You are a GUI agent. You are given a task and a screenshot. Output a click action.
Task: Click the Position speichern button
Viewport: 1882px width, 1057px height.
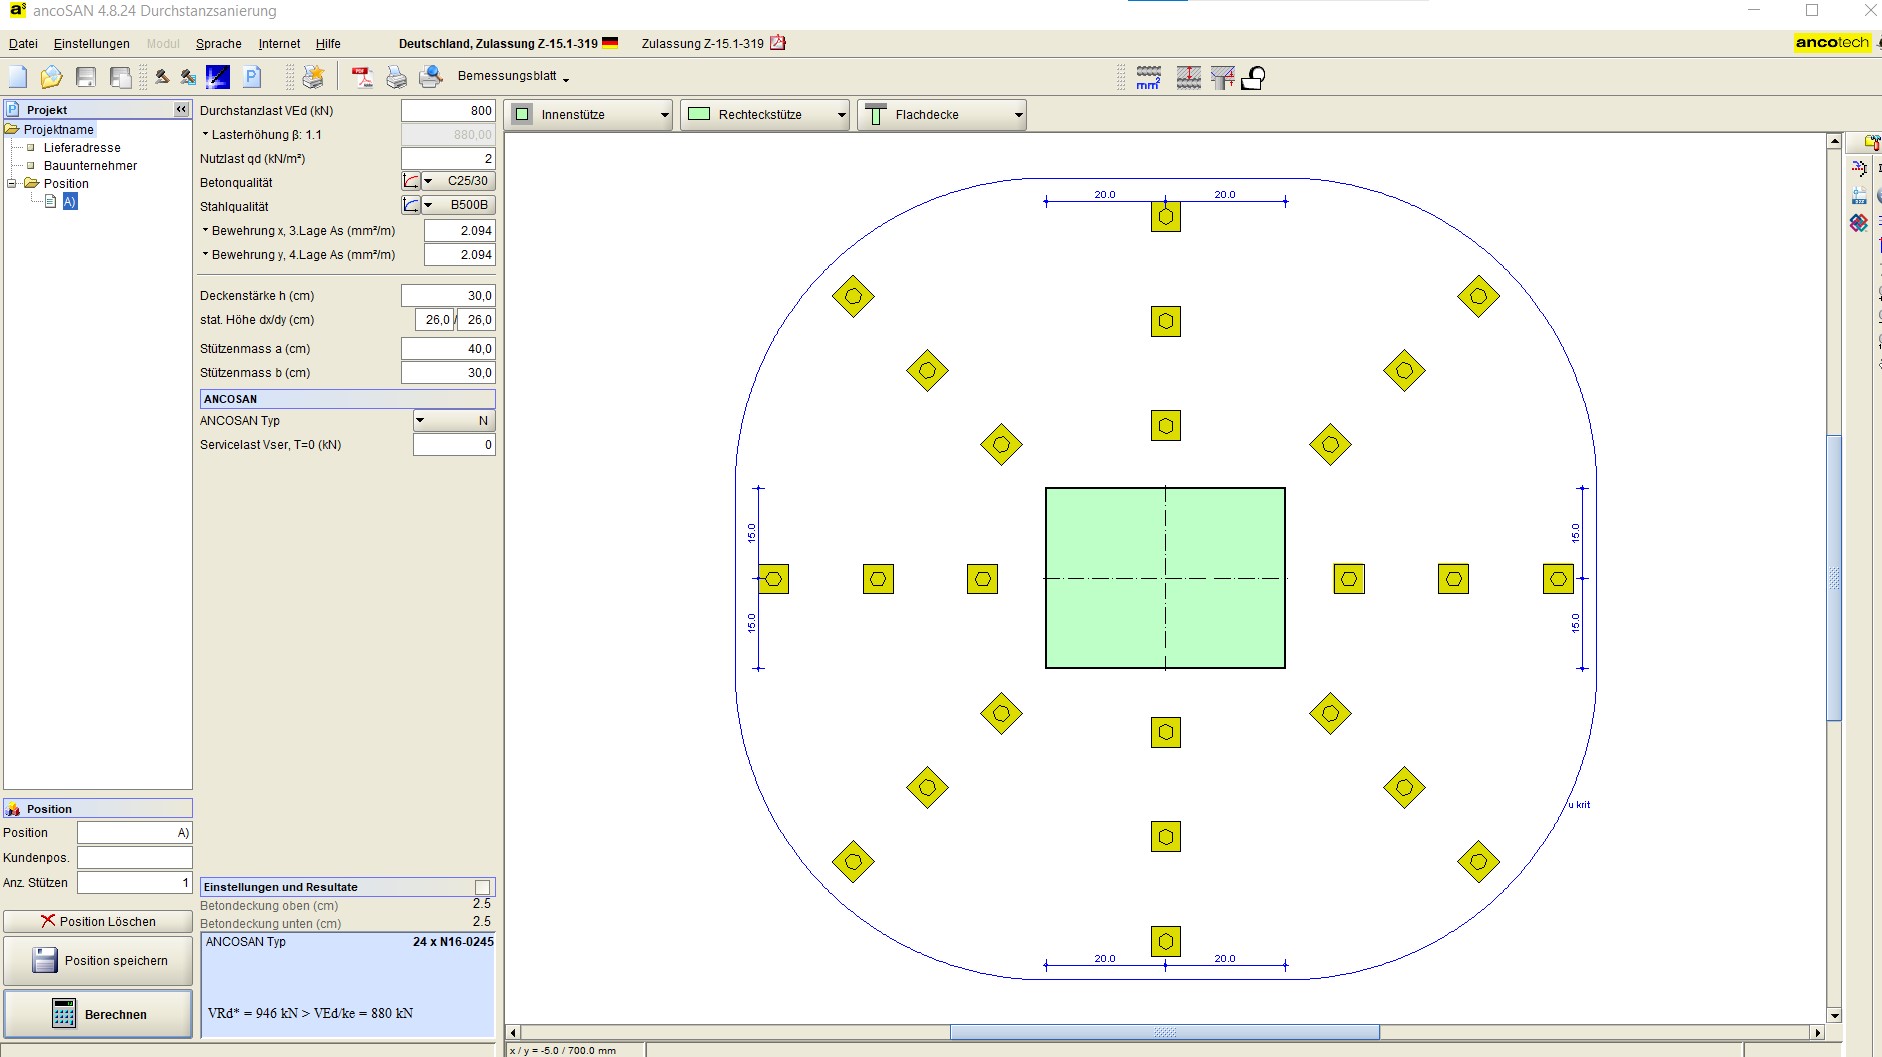[98, 961]
